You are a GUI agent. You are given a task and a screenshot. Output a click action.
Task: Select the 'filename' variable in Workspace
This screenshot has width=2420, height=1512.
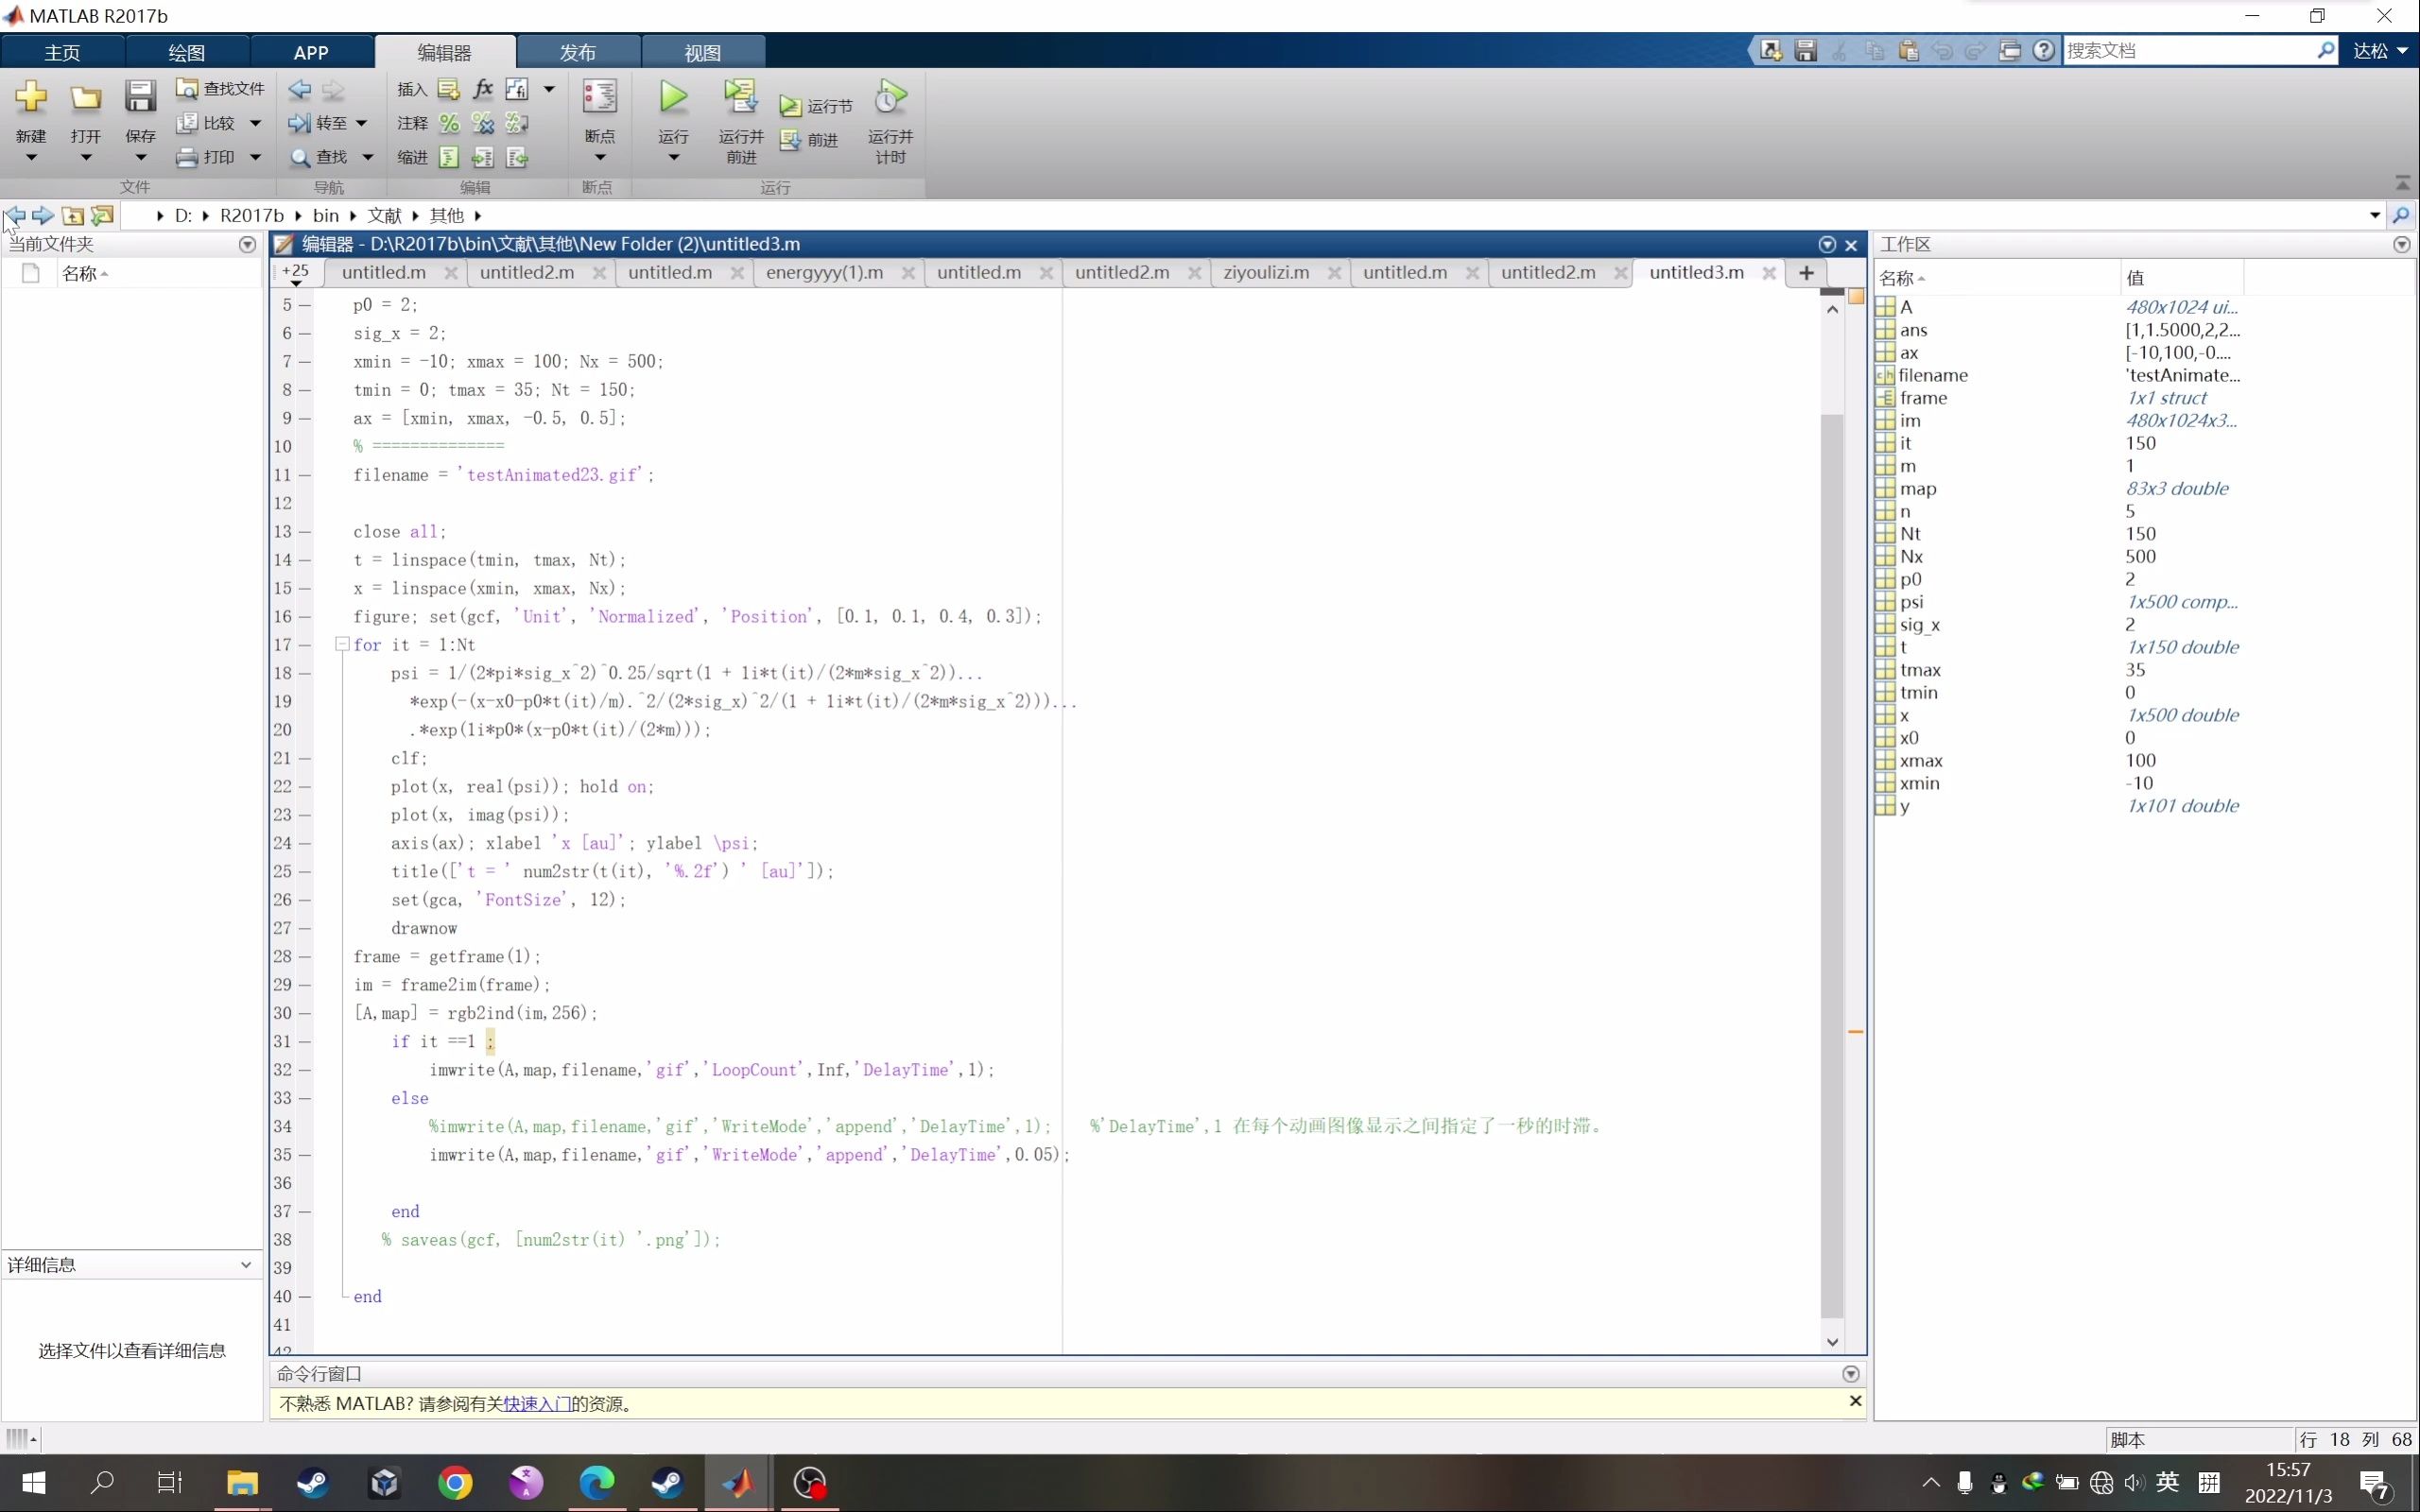click(x=1933, y=375)
